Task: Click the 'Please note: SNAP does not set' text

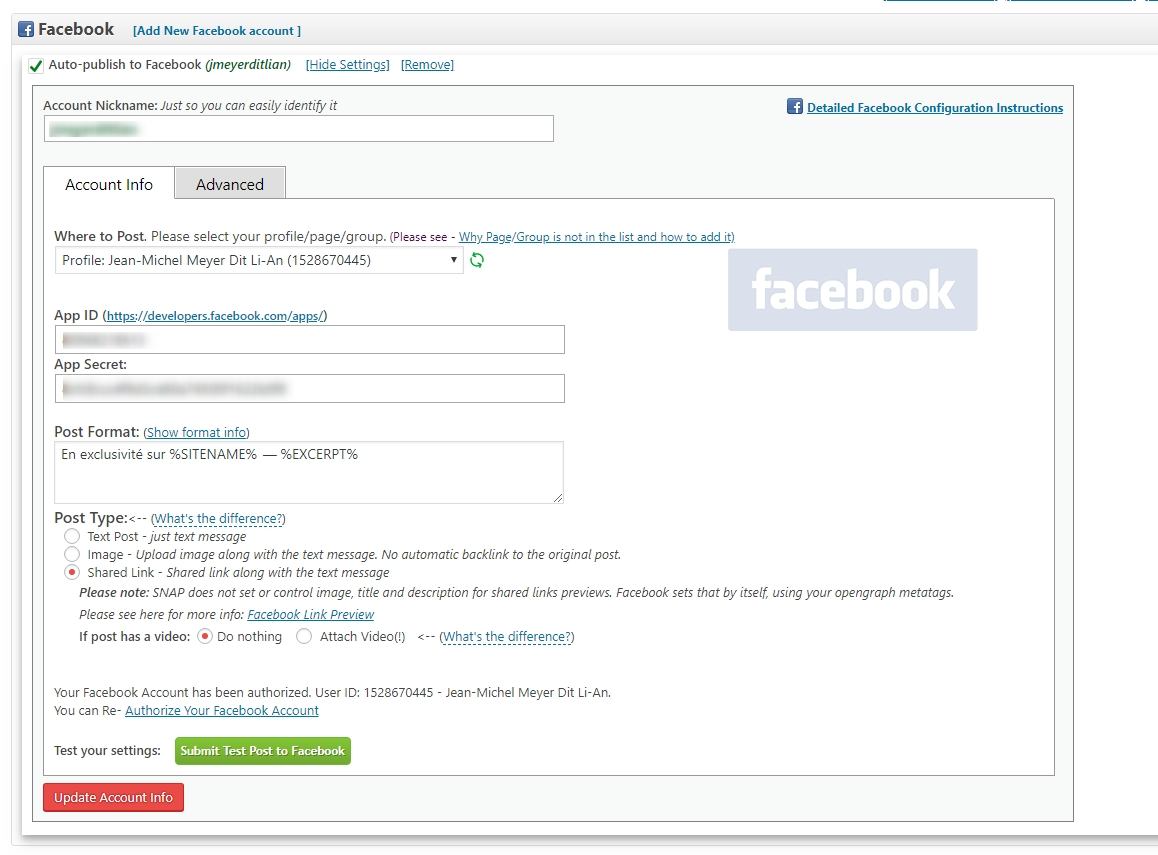Action: (516, 593)
